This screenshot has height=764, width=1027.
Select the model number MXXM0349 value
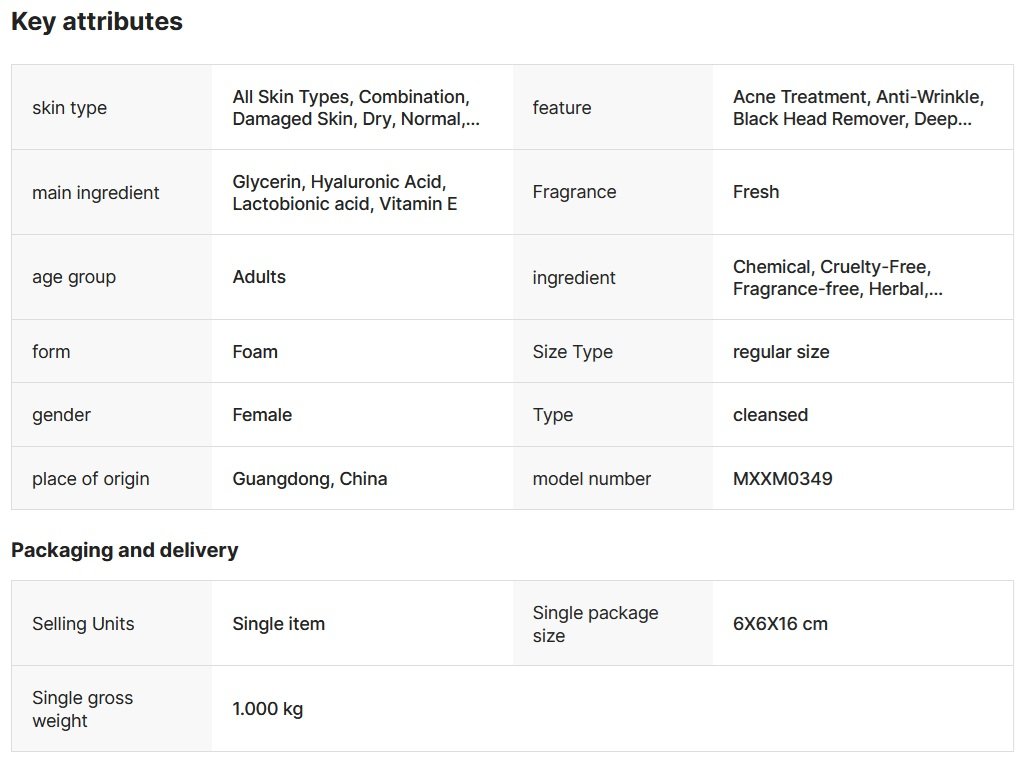point(782,479)
